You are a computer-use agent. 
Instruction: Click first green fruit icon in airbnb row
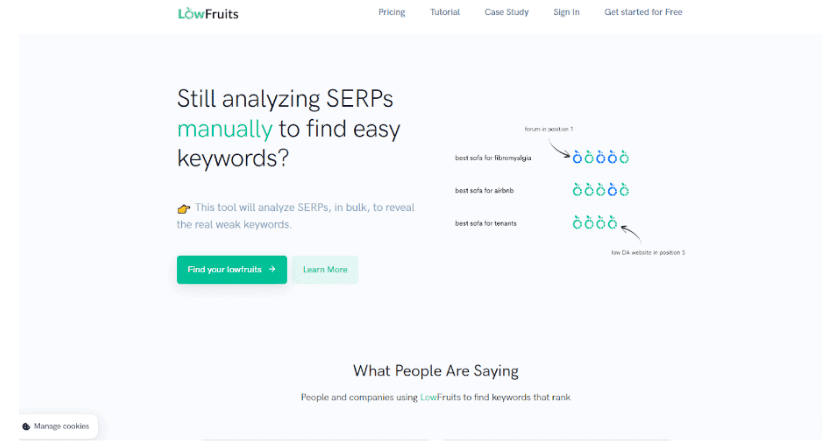click(x=577, y=190)
